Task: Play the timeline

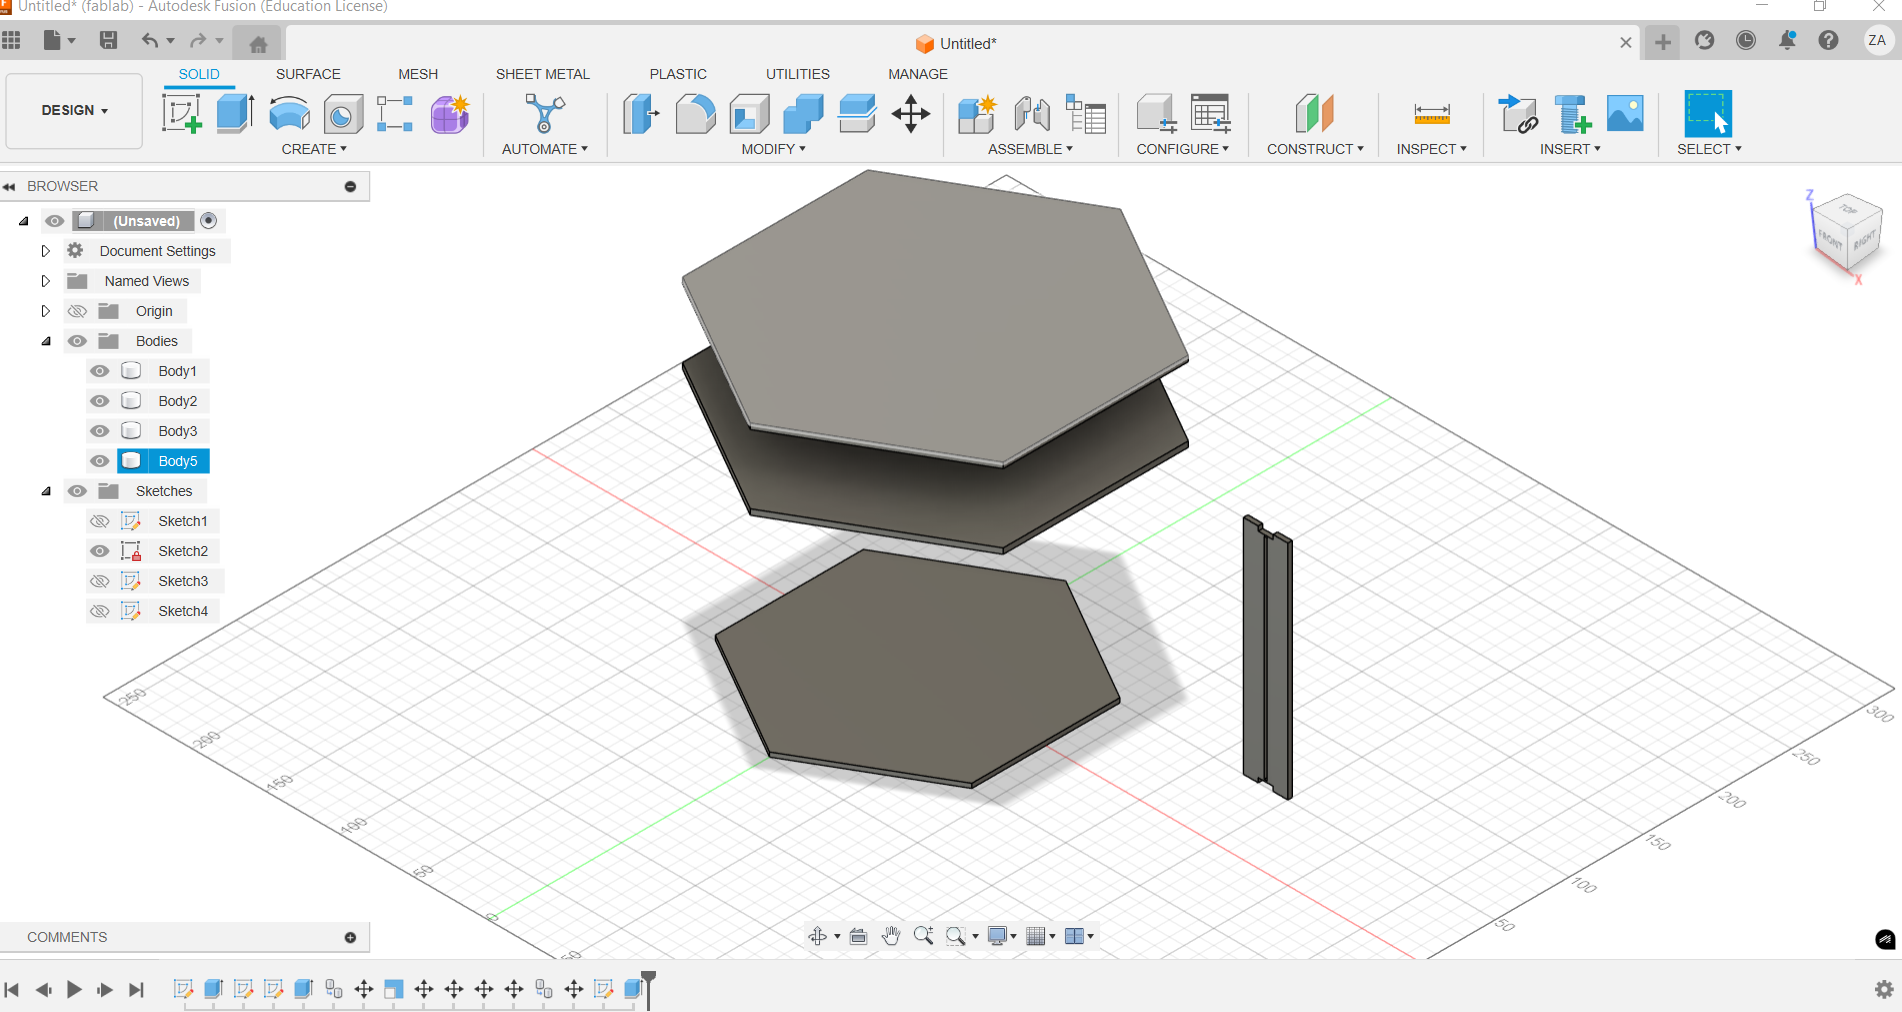Action: click(x=74, y=989)
